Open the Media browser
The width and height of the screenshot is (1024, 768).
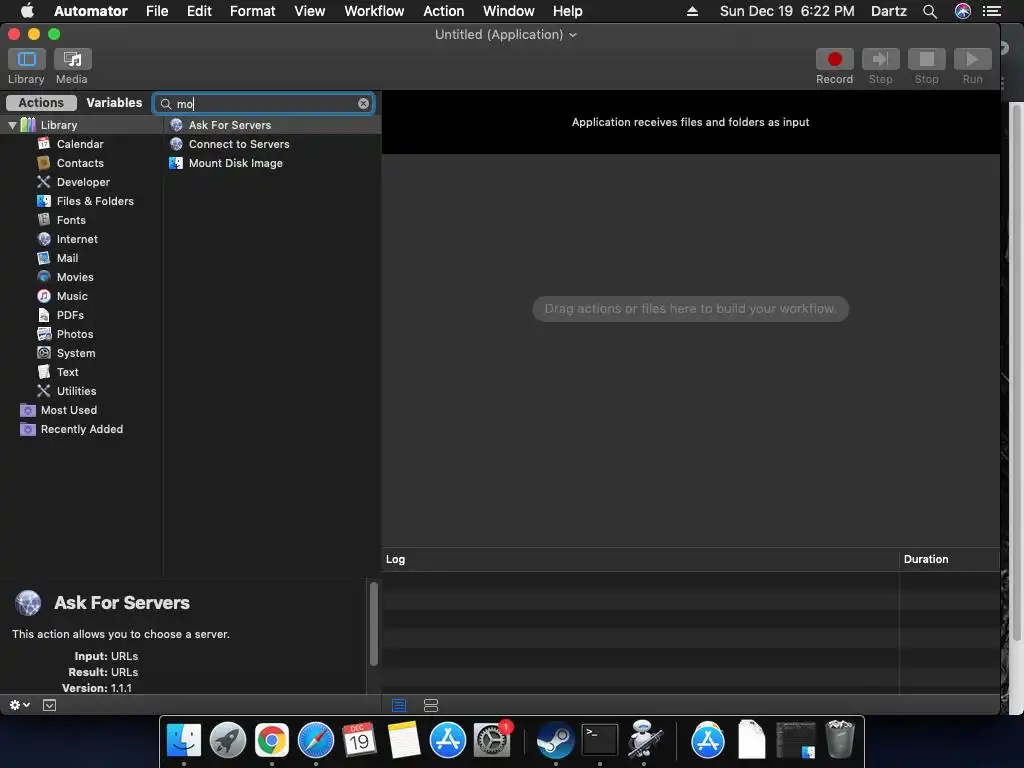72,59
